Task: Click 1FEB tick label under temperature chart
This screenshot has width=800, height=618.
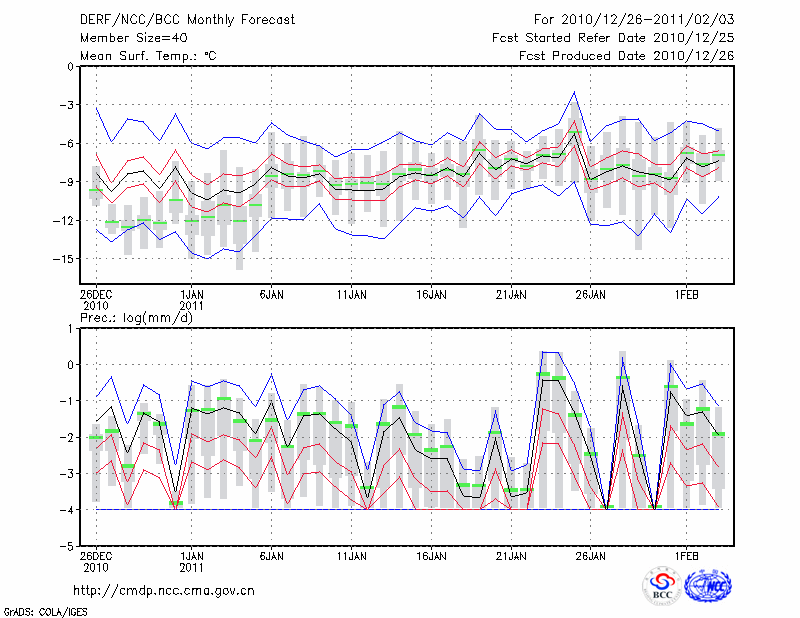Action: pyautogui.click(x=686, y=296)
